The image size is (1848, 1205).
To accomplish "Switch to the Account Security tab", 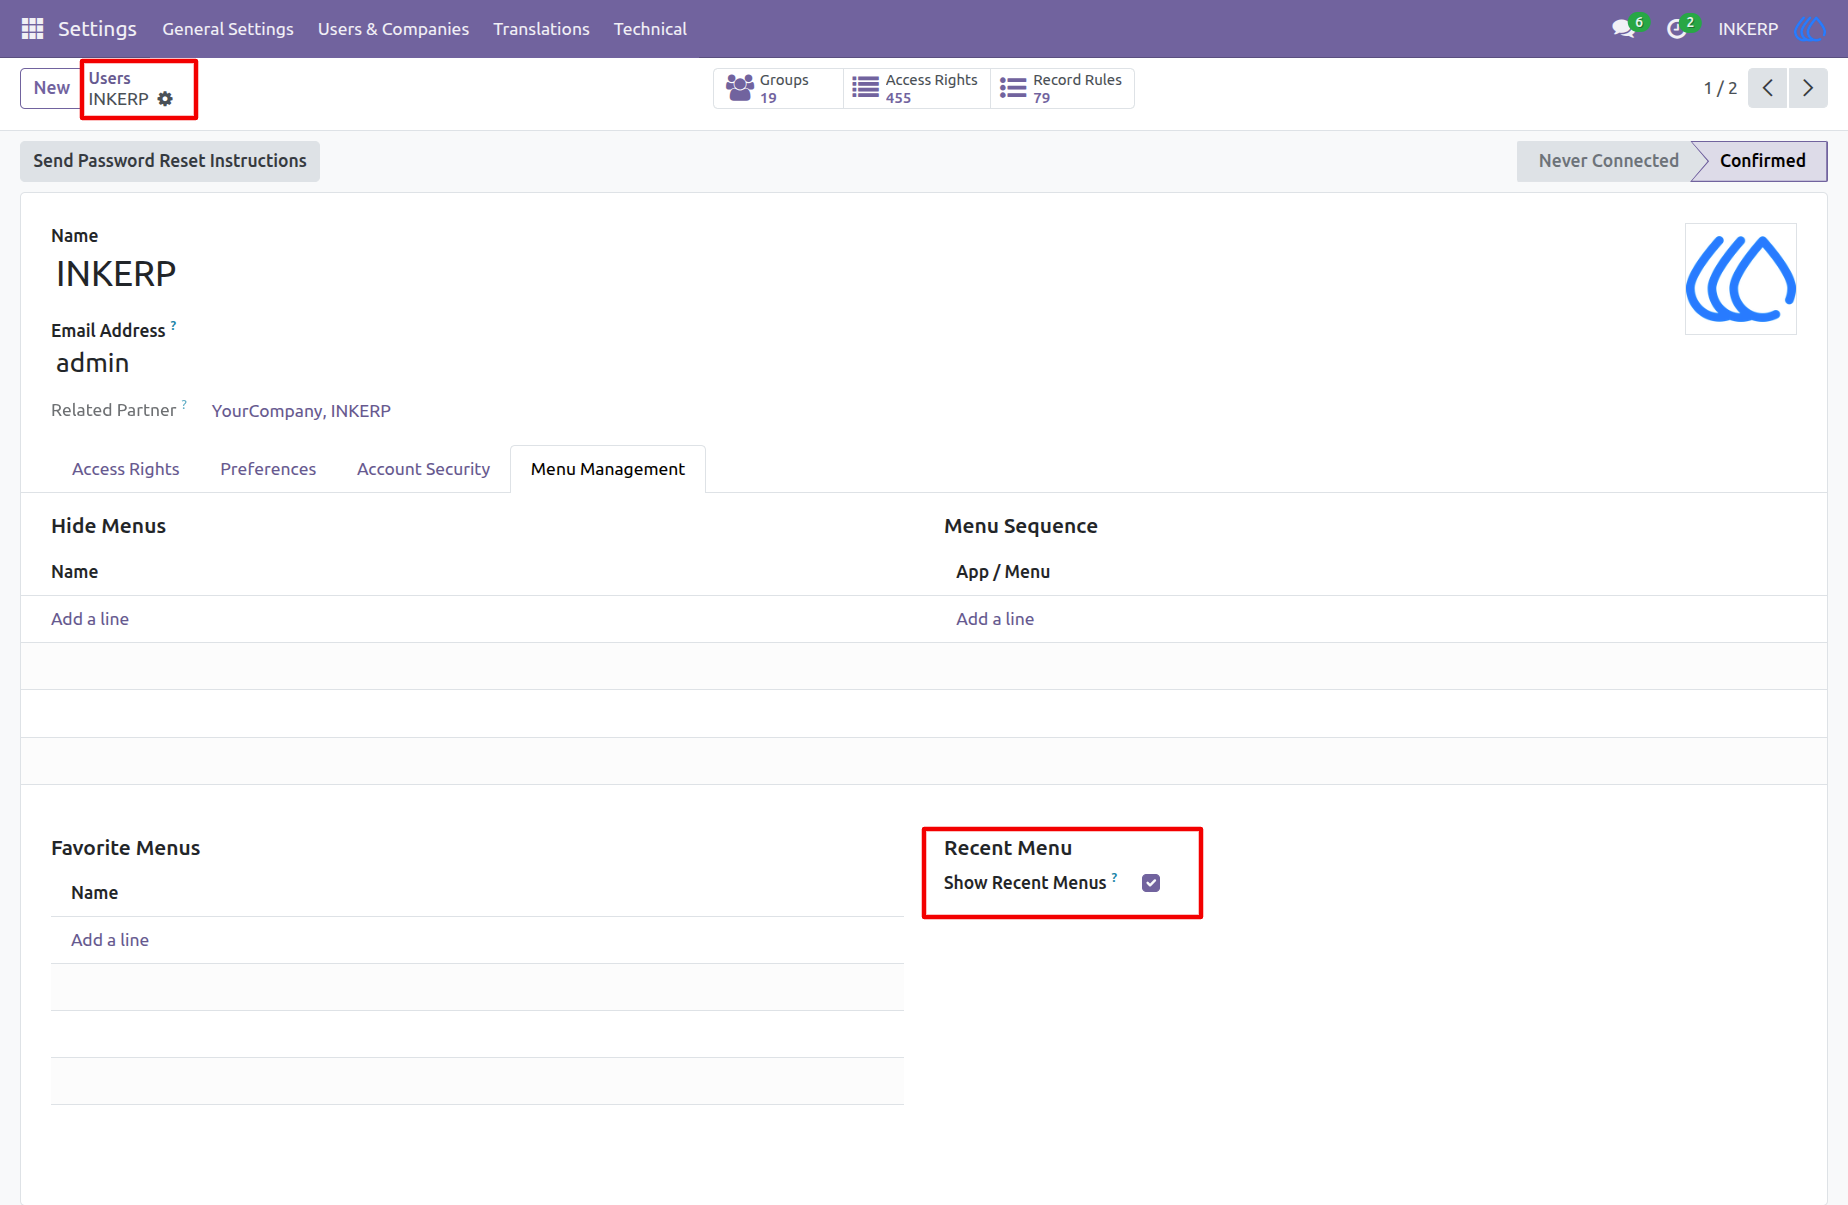I will pyautogui.click(x=423, y=469).
